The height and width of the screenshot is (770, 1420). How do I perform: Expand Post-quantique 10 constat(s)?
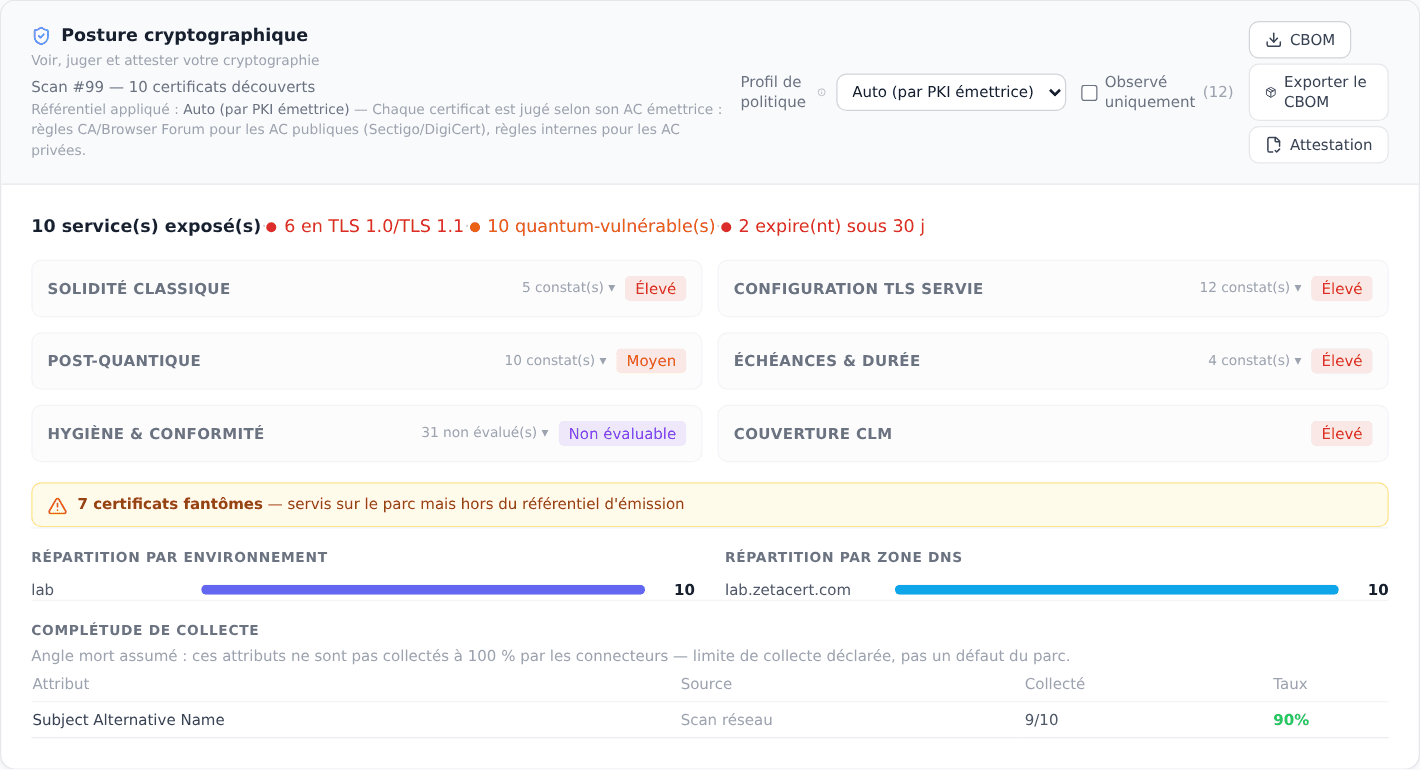pyautogui.click(x=556, y=361)
